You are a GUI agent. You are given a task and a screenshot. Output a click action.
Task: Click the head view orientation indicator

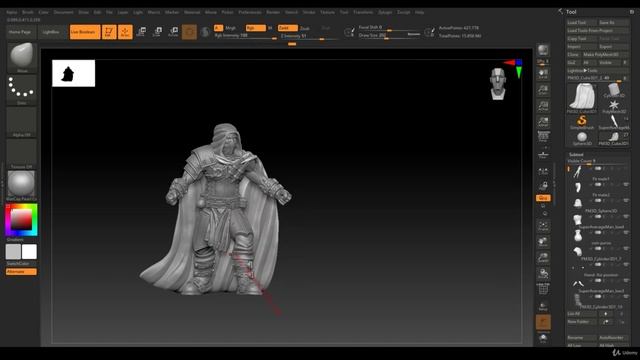(x=498, y=84)
